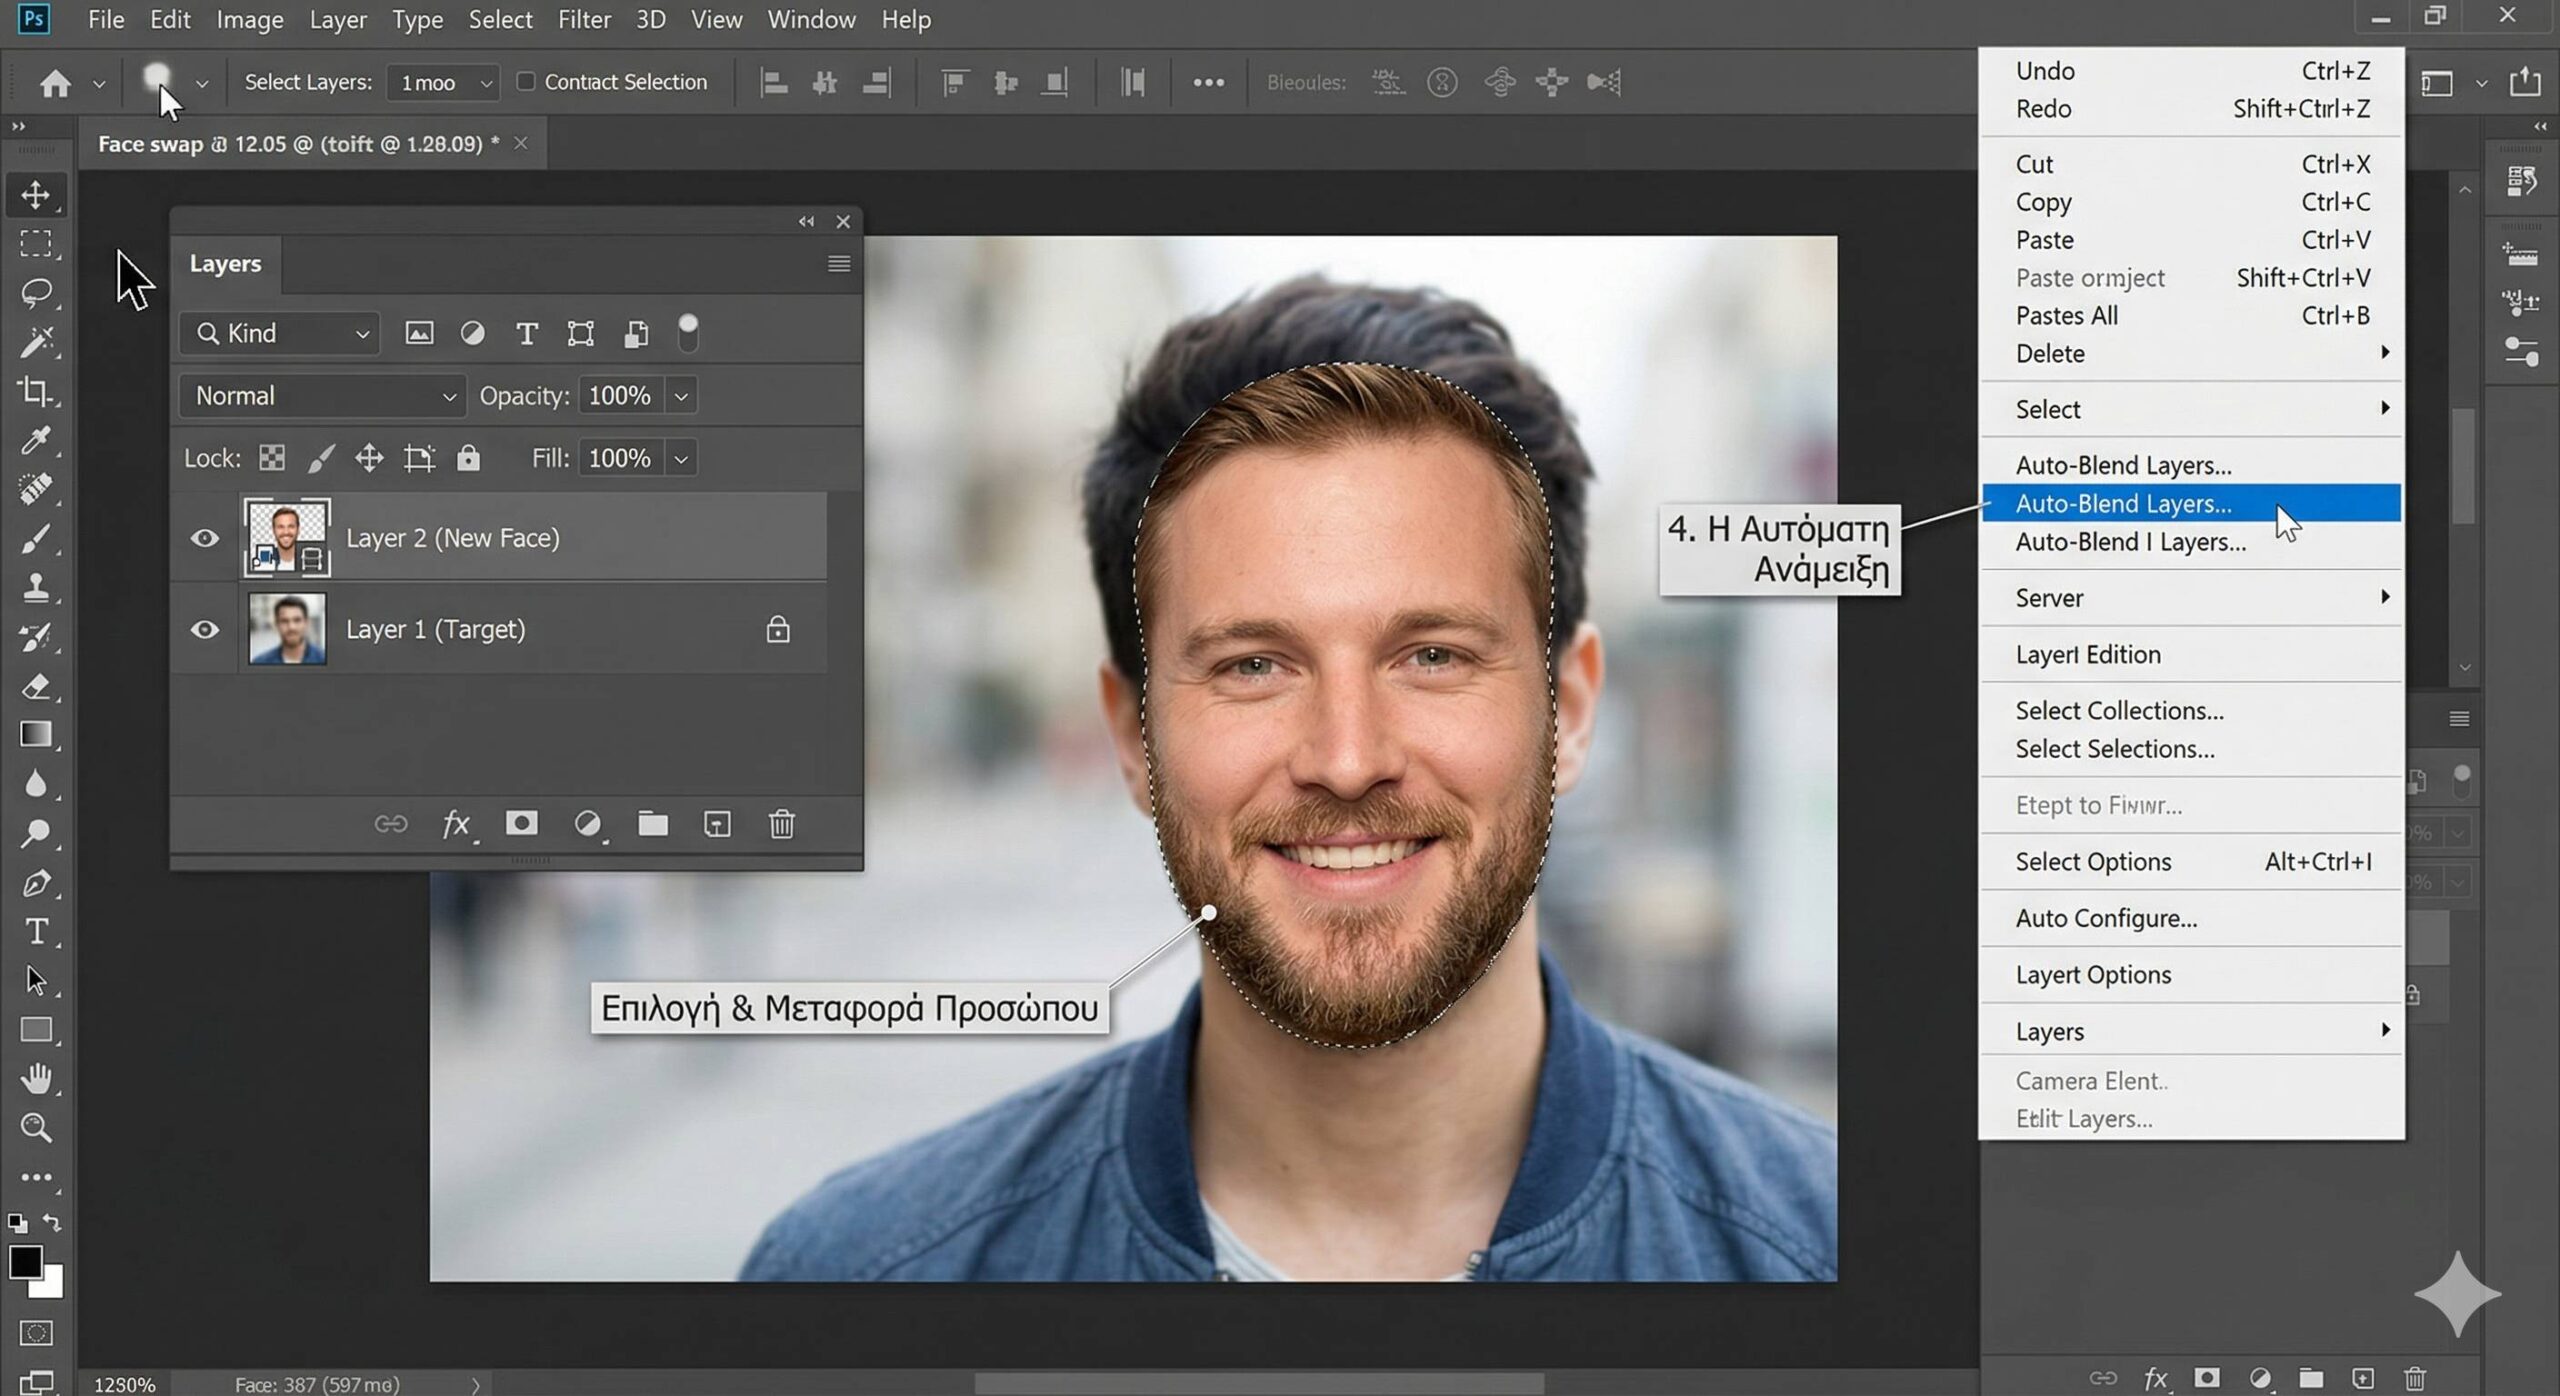Select the Zoom tool in toolbar

(x=36, y=1128)
